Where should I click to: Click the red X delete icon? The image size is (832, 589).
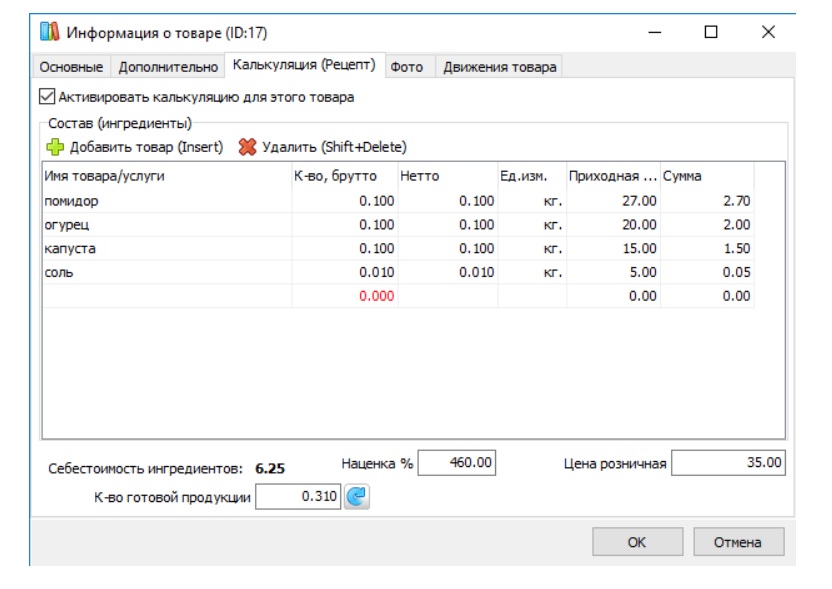tap(247, 147)
